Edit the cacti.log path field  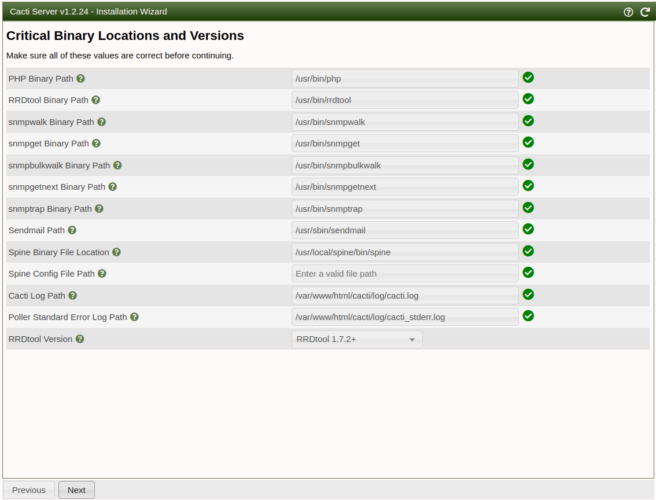[405, 295]
